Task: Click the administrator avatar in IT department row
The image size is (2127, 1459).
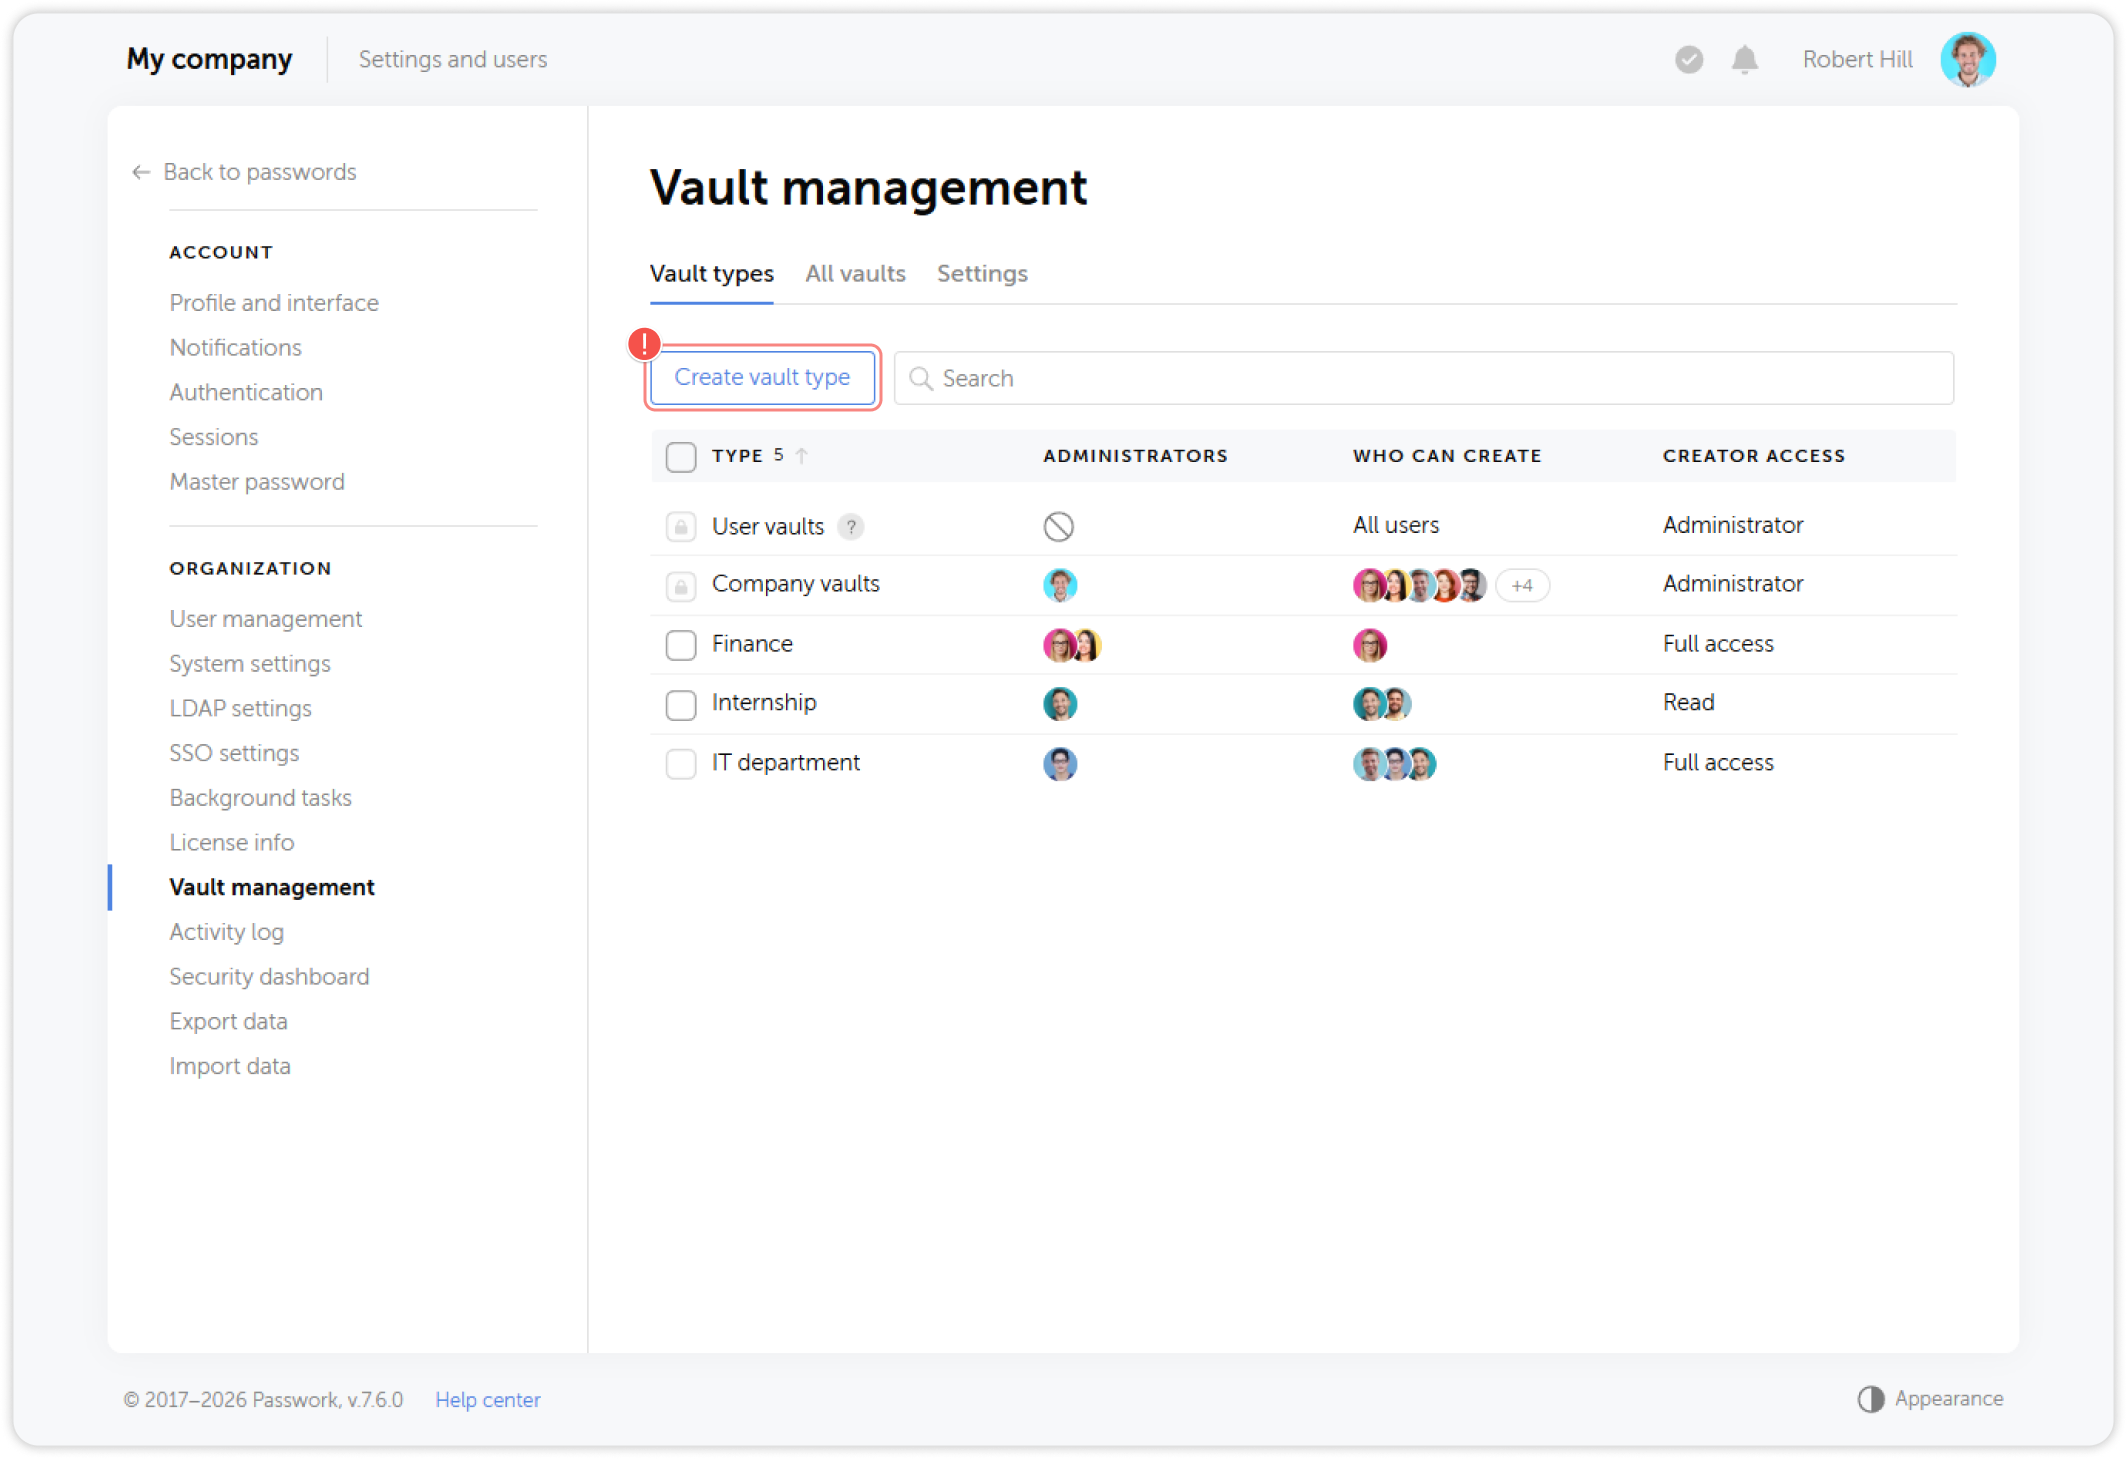Action: pos(1059,764)
